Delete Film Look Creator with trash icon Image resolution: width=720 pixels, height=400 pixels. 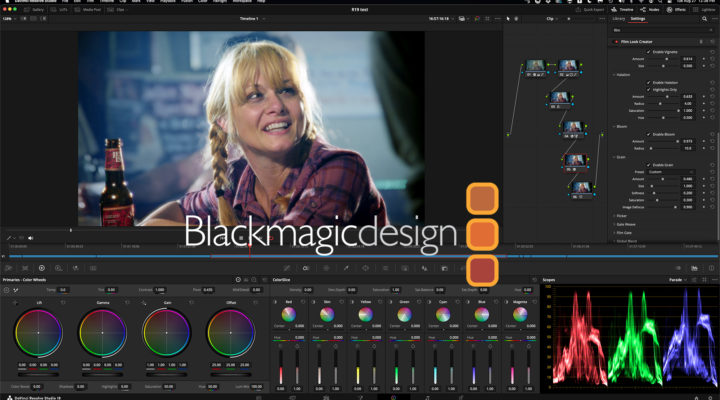701,42
